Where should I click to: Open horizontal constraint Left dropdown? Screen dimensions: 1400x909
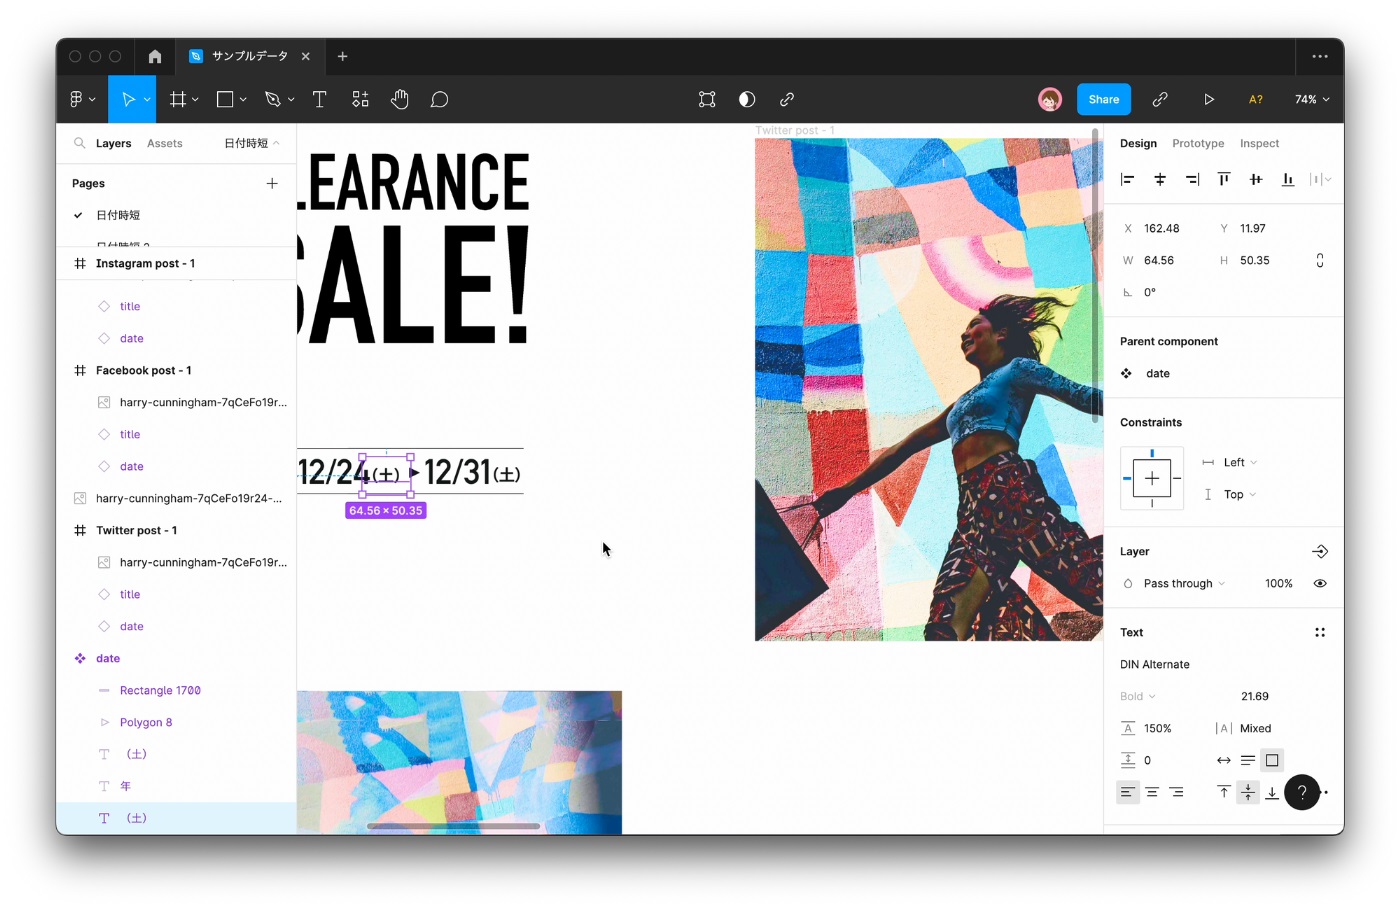pos(1240,462)
